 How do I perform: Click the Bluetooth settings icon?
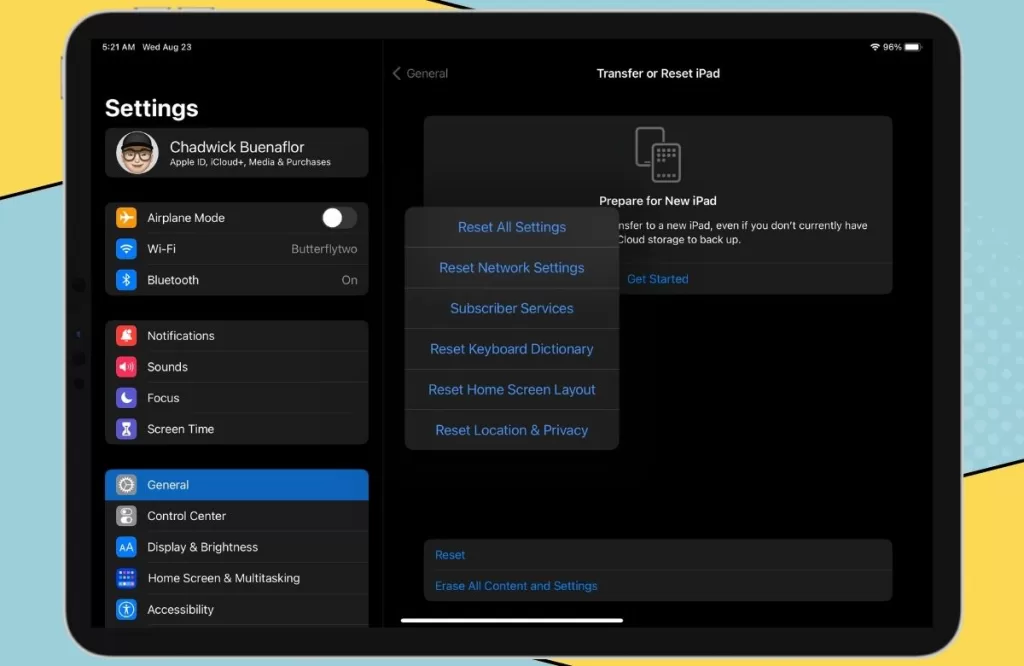[x=126, y=280]
